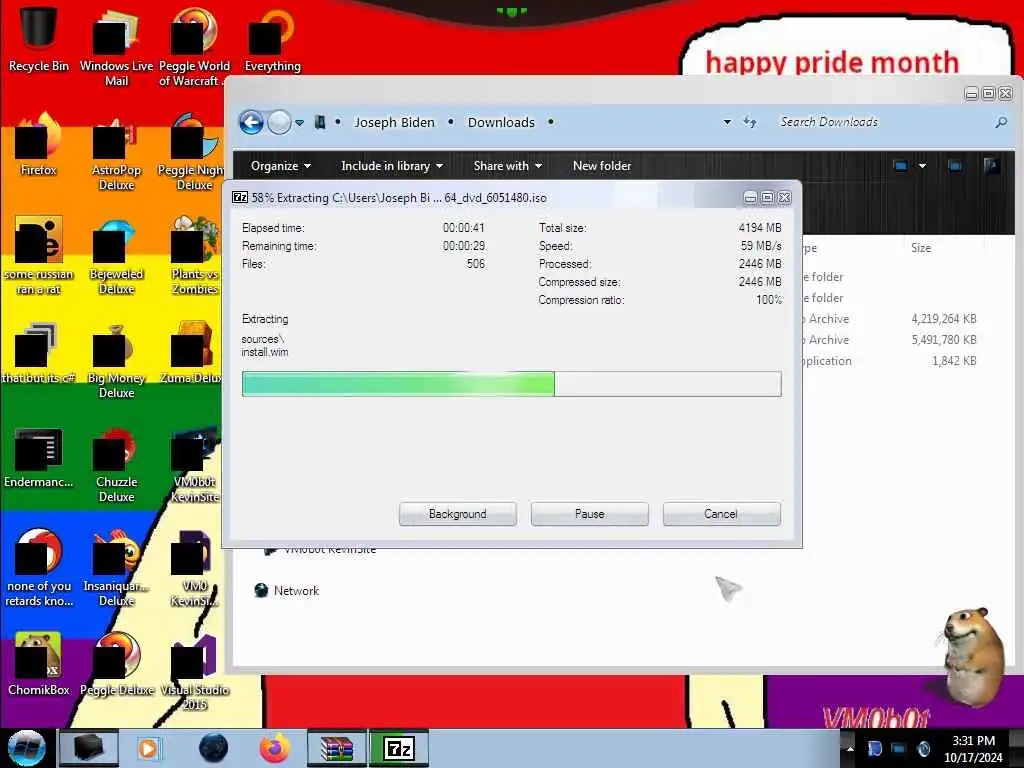Switch to 7-Zip taskbar button

click(399, 748)
